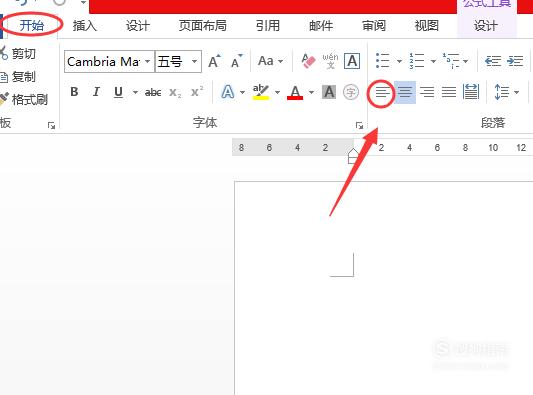Click ruler mark labeled 10
The width and height of the screenshot is (533, 395).
tap(493, 148)
